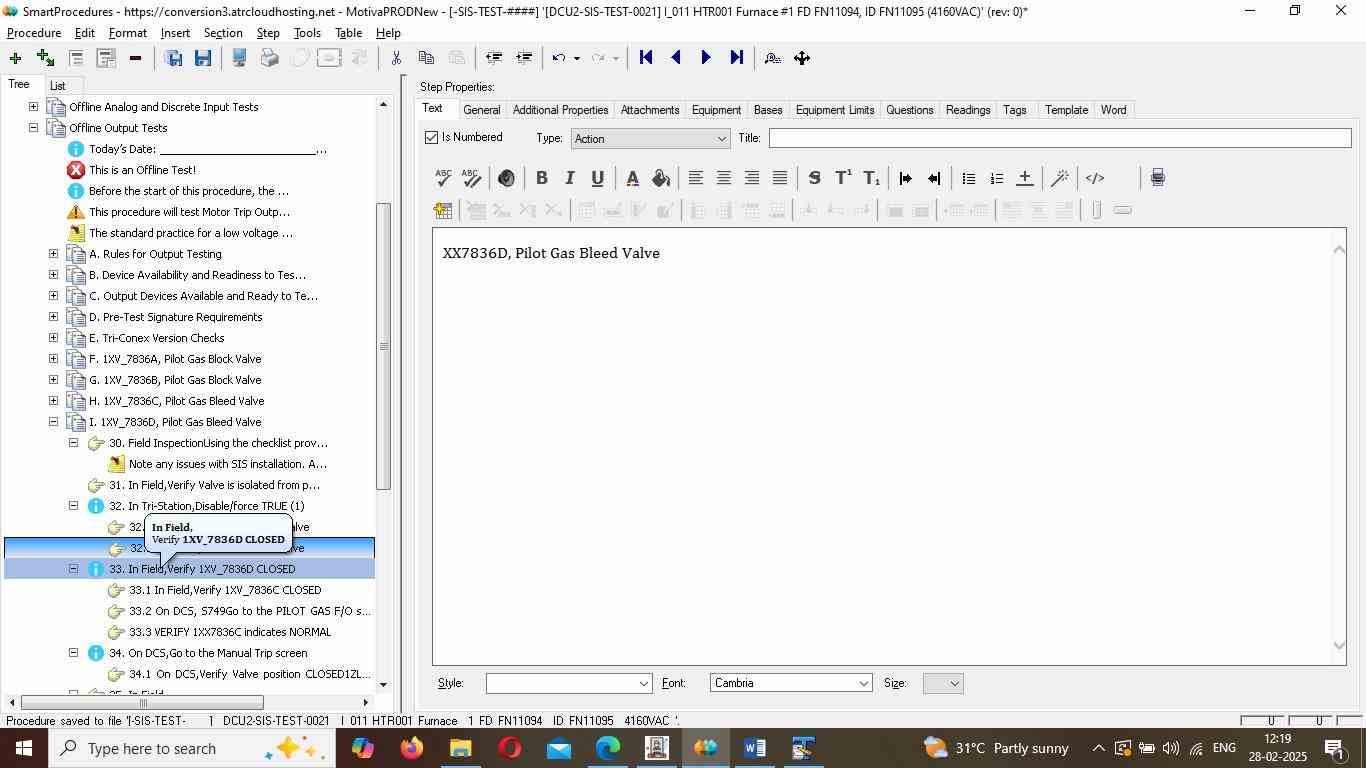Click the print icon in main toolbar
This screenshot has width=1366, height=768.
click(x=269, y=58)
